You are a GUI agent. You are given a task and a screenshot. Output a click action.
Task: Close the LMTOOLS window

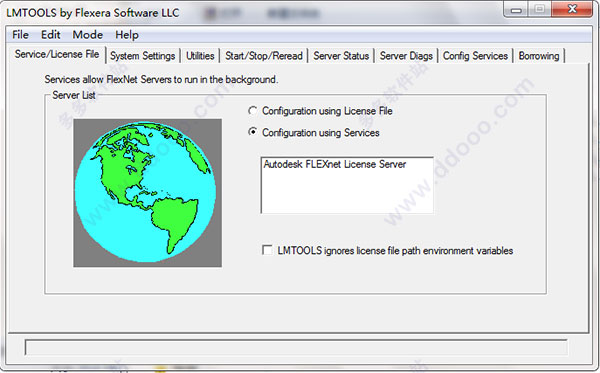[572, 9]
